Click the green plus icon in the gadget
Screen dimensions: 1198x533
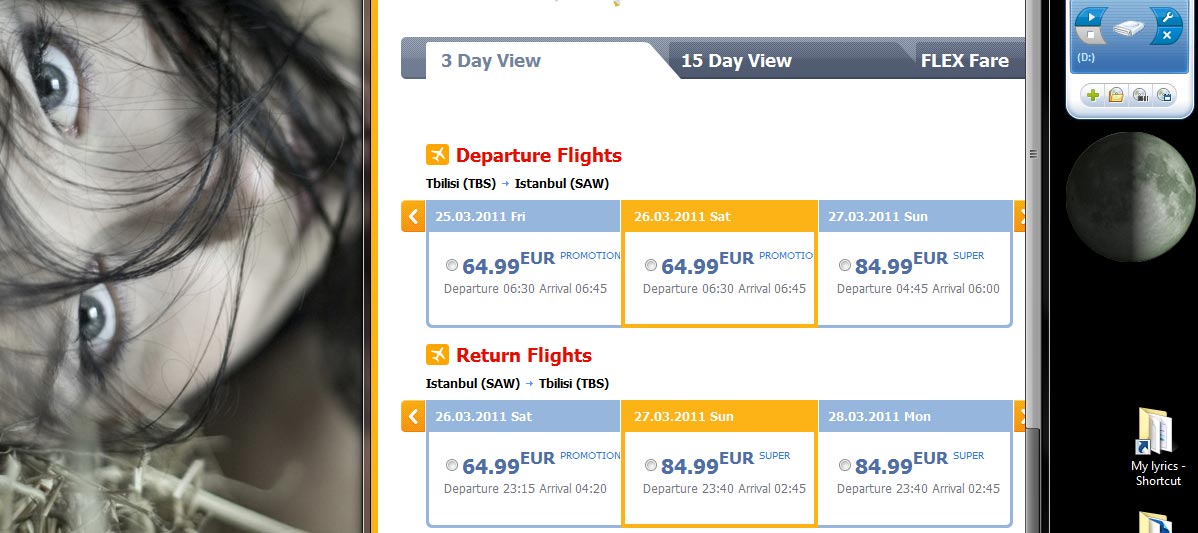point(1092,95)
